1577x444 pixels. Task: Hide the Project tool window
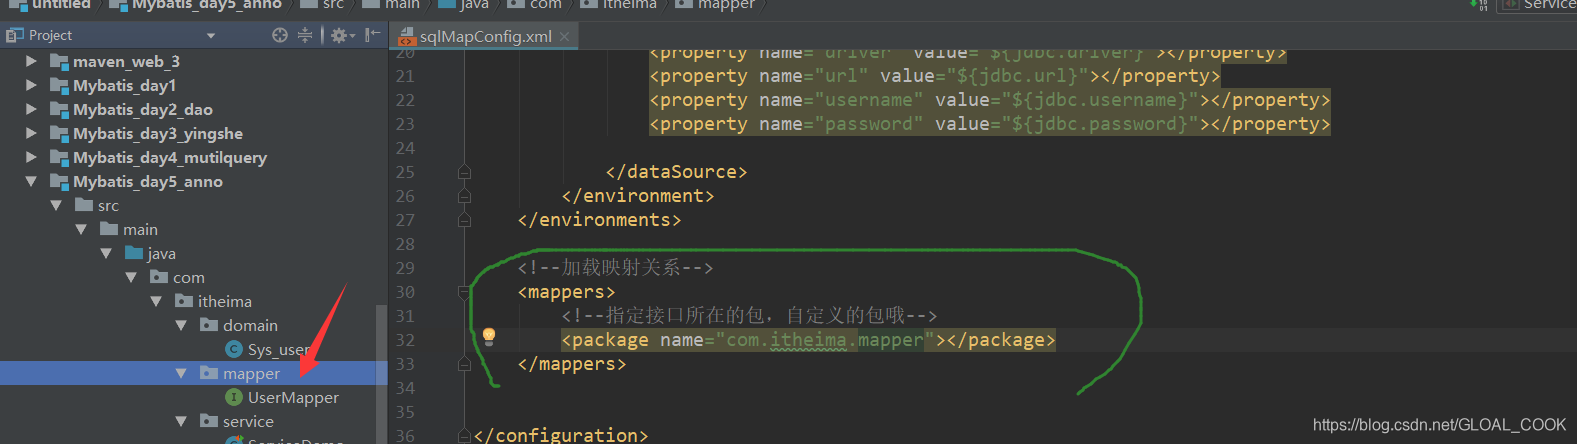372,35
